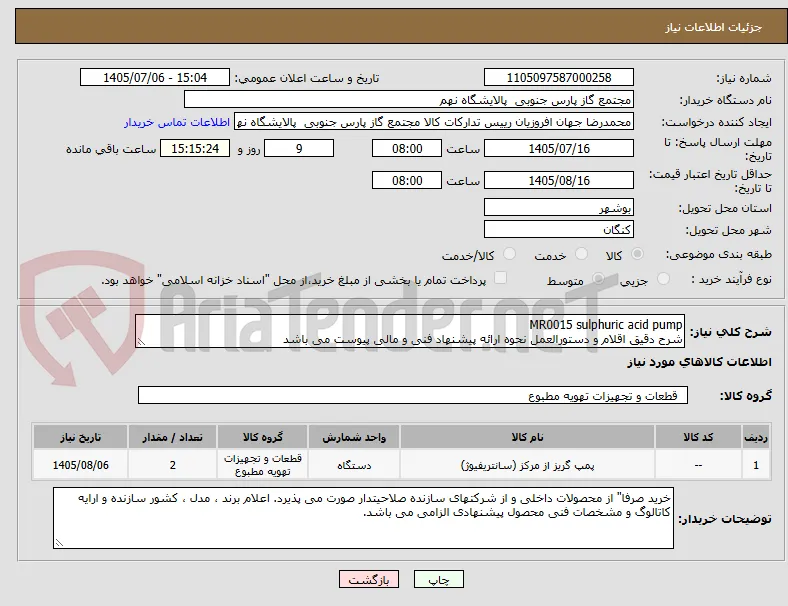
Task: Click the announcement date field 1405/07/06 - 15:04
Action: (x=155, y=77)
